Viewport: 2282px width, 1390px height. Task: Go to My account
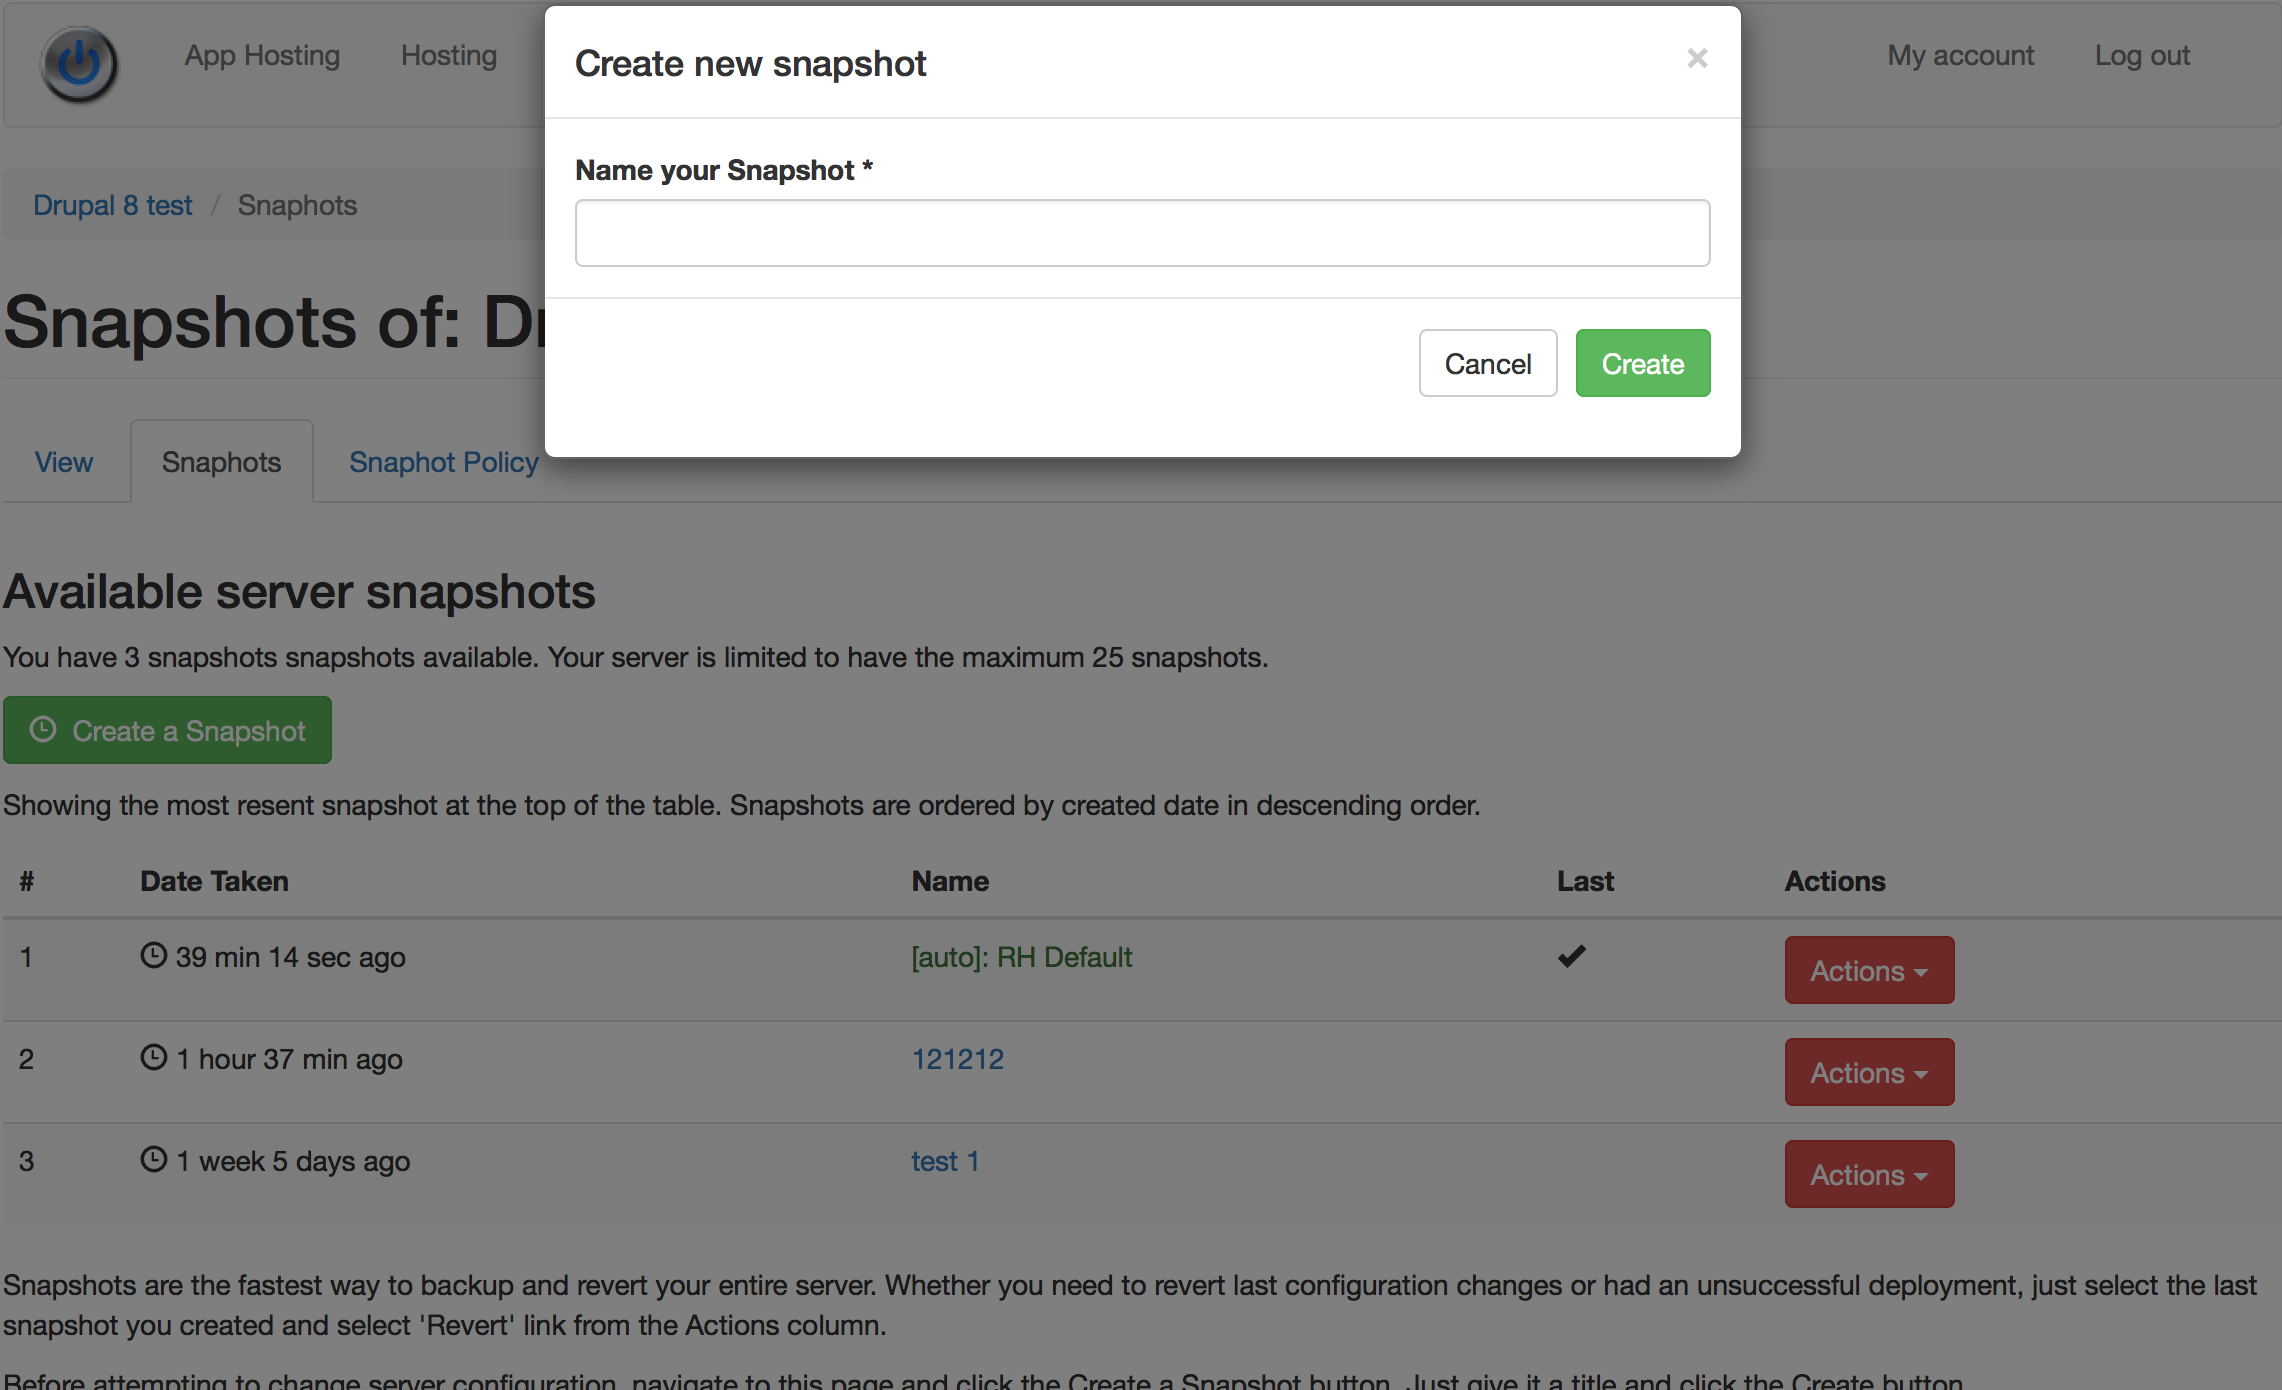(x=1960, y=56)
